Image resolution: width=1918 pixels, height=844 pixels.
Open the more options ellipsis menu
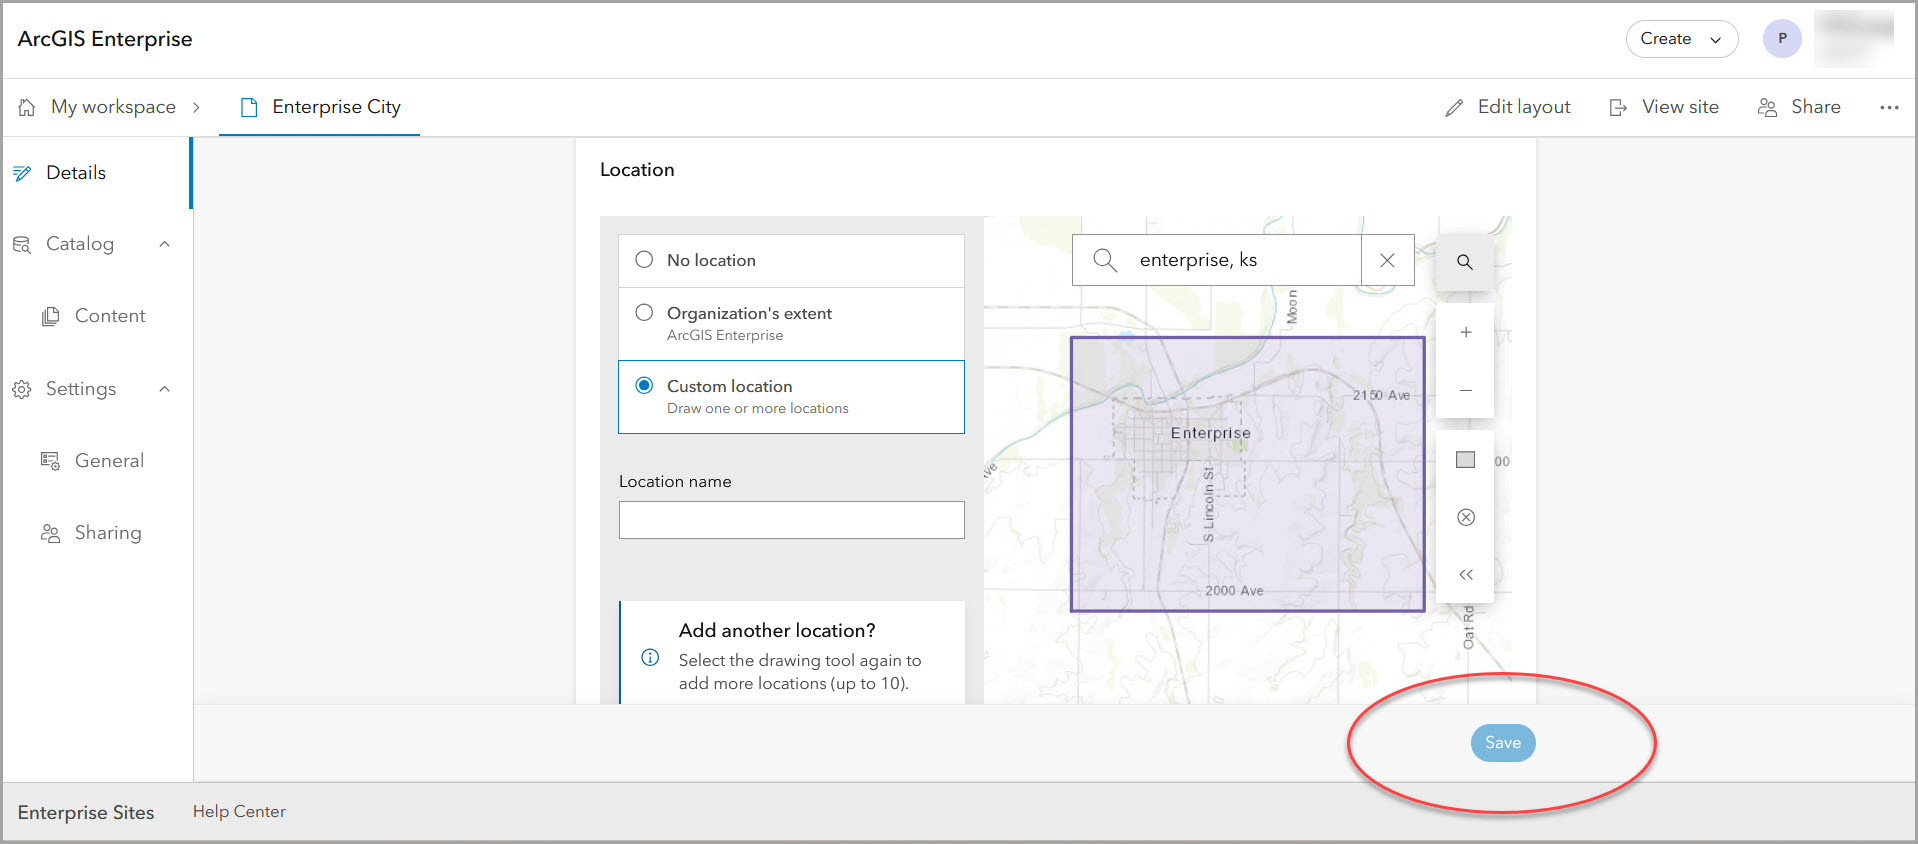[1888, 107]
